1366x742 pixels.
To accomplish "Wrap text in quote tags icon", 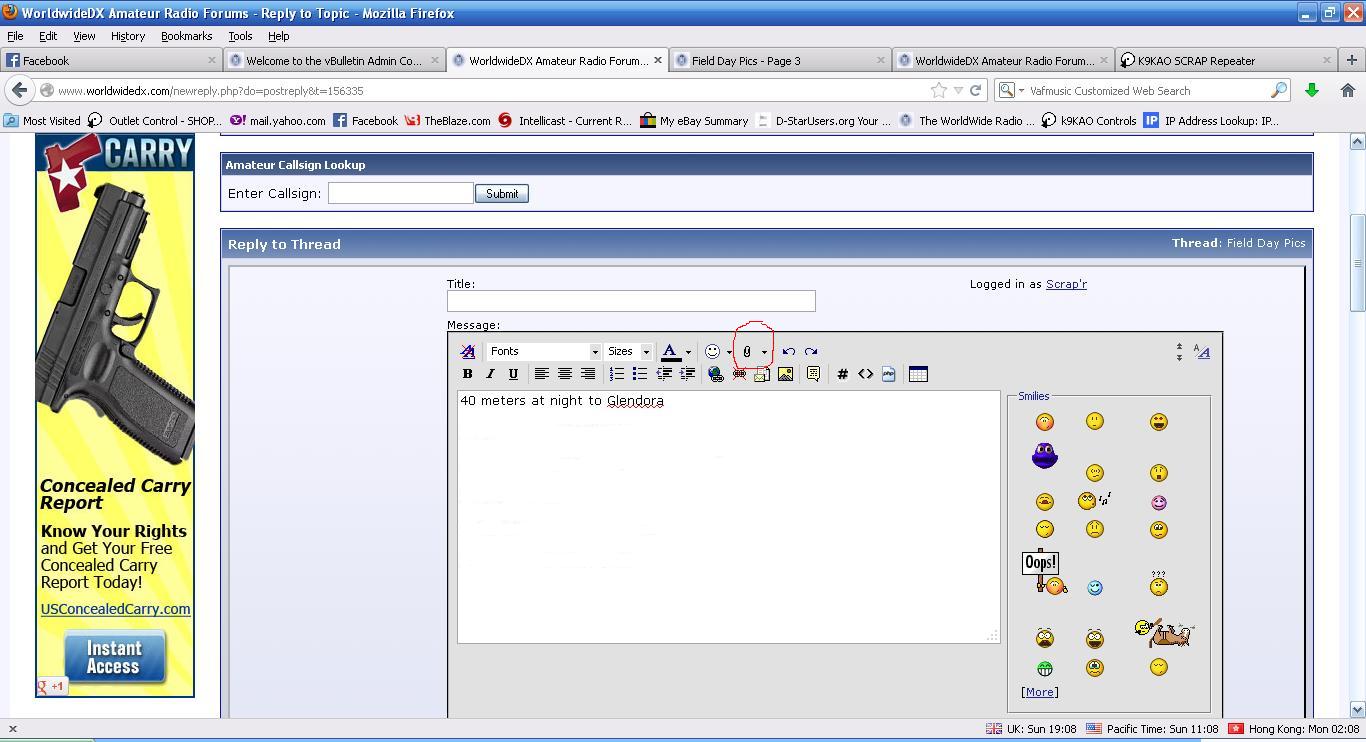I will tap(813, 374).
